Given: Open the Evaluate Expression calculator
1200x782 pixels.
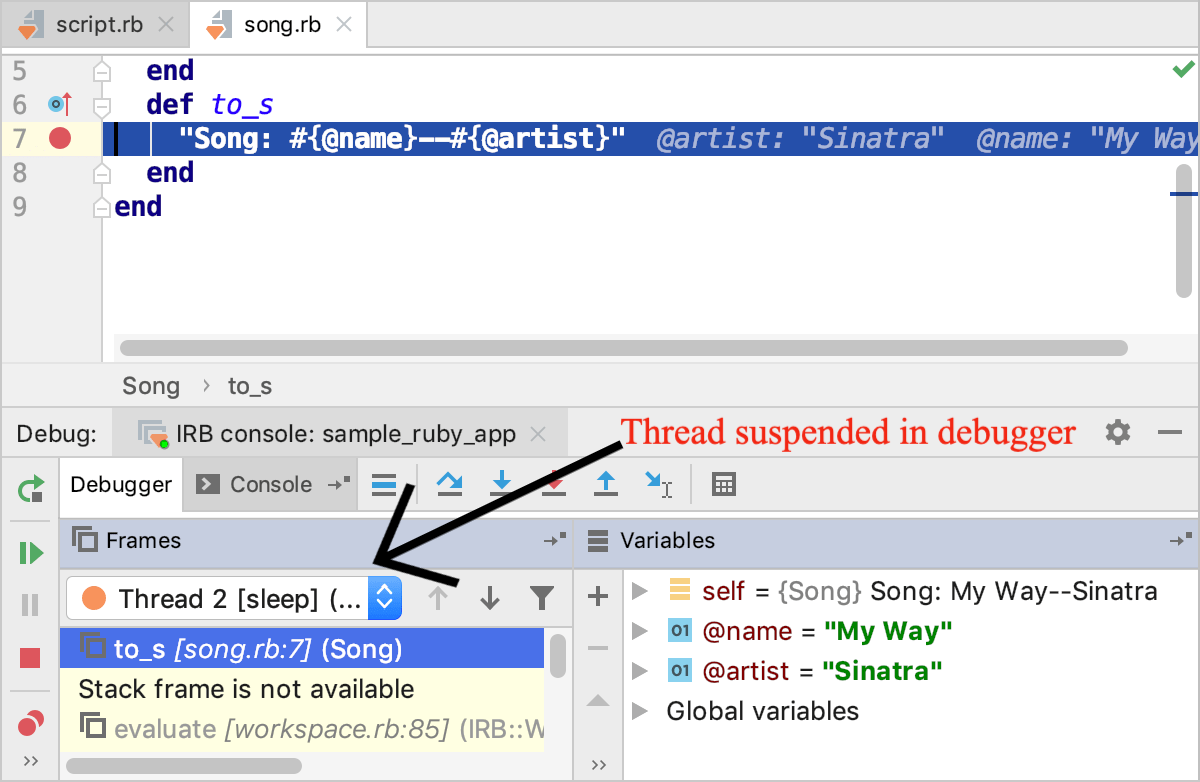Looking at the screenshot, I should [x=723, y=485].
